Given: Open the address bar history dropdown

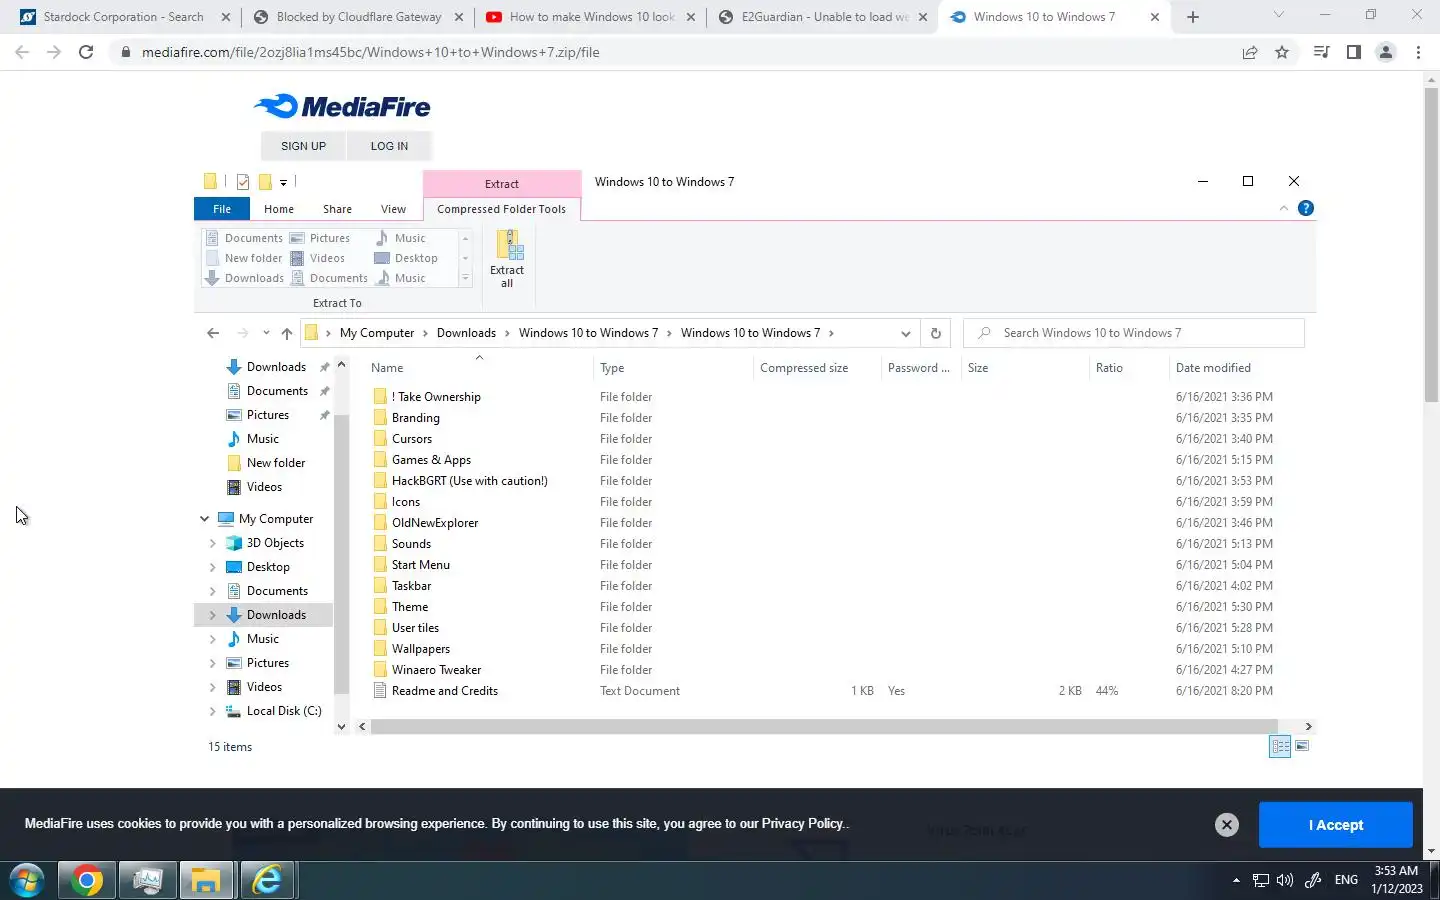Looking at the screenshot, I should pos(905,333).
